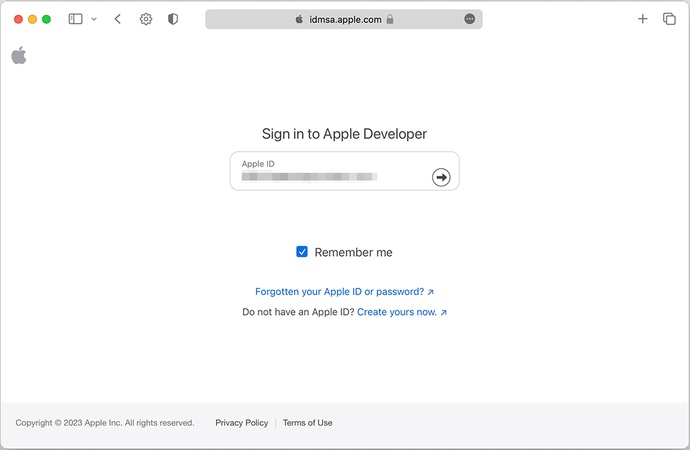Toggle the Safari sidebar icon
Screen dimensions: 690x450
pos(75,19)
